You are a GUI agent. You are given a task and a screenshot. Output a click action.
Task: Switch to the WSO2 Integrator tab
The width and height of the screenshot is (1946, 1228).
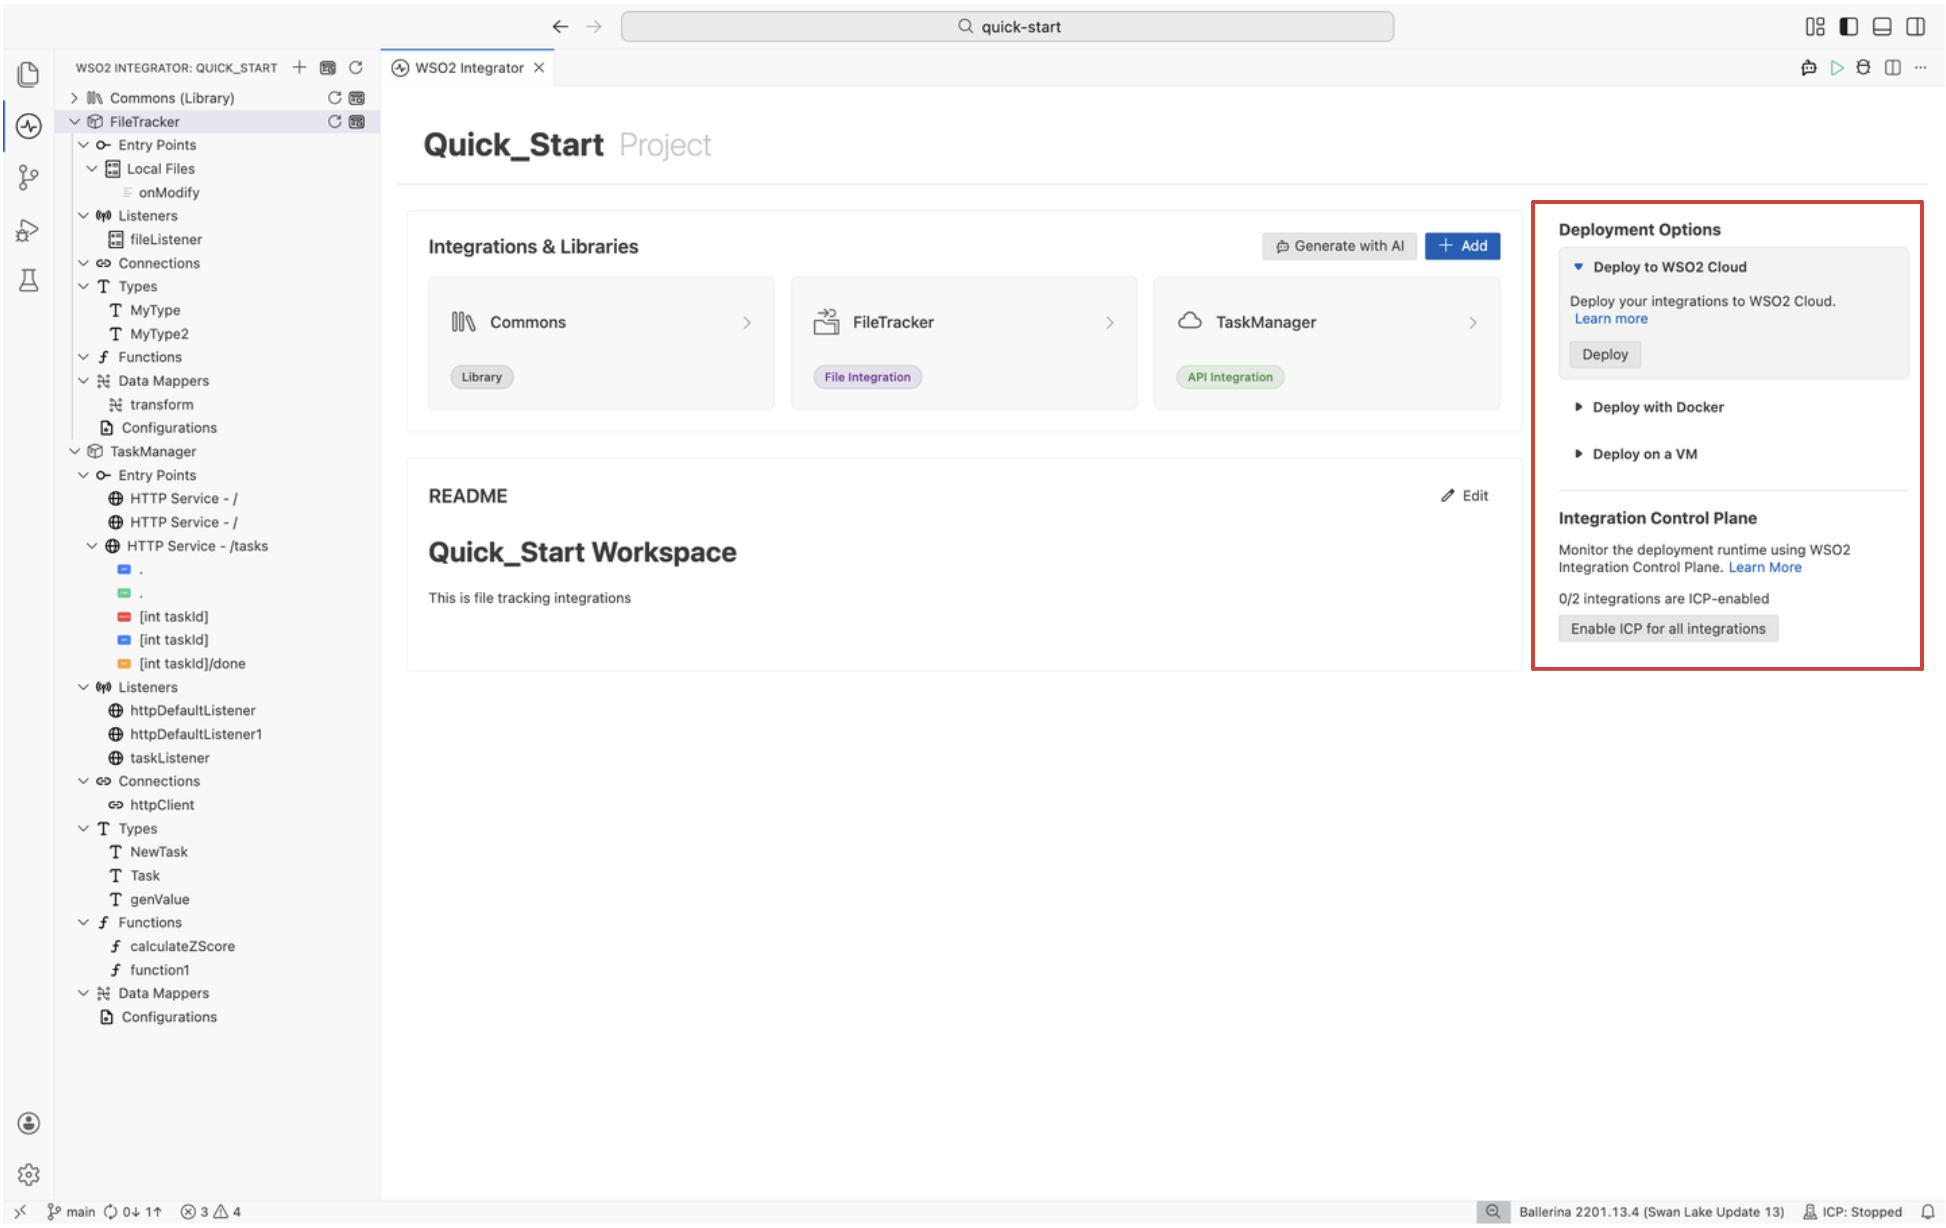tap(468, 68)
